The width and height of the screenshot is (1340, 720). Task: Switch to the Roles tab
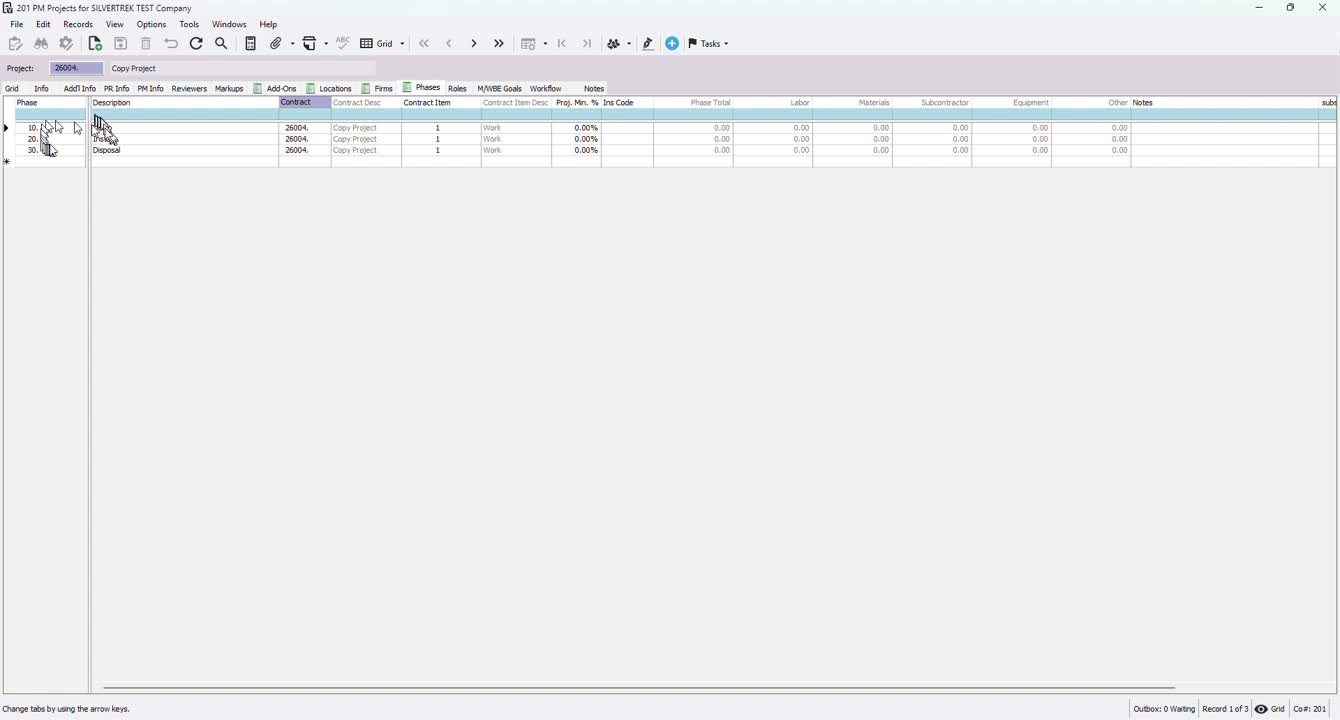[x=458, y=89]
